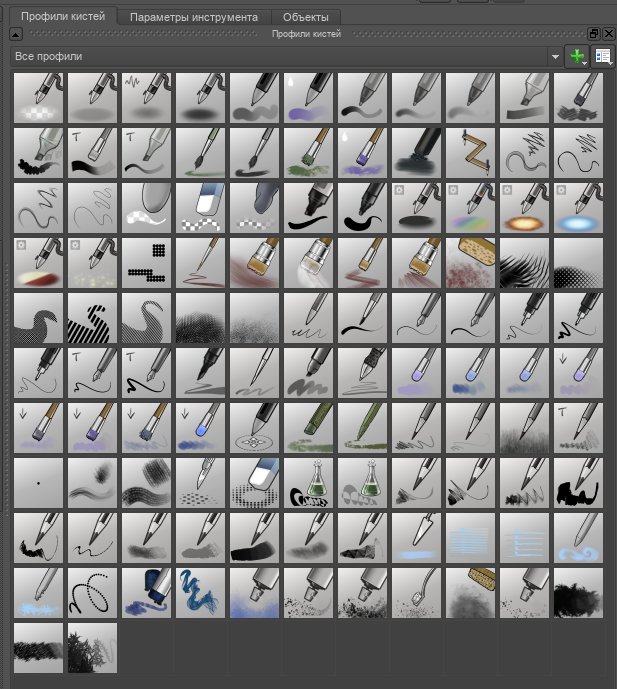Select the wet bristle brush with purple paint and a drop
This screenshot has width=617, height=689.
[363, 153]
